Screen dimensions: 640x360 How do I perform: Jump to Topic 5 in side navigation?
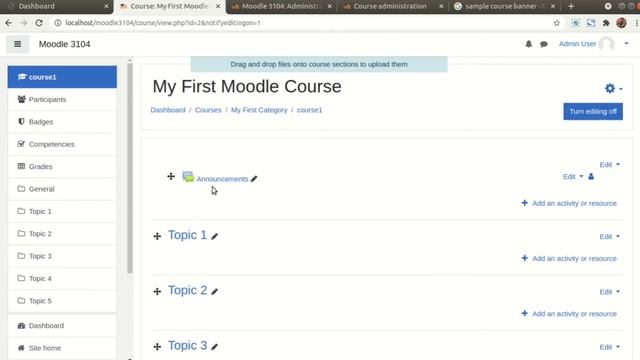[x=62, y=301]
